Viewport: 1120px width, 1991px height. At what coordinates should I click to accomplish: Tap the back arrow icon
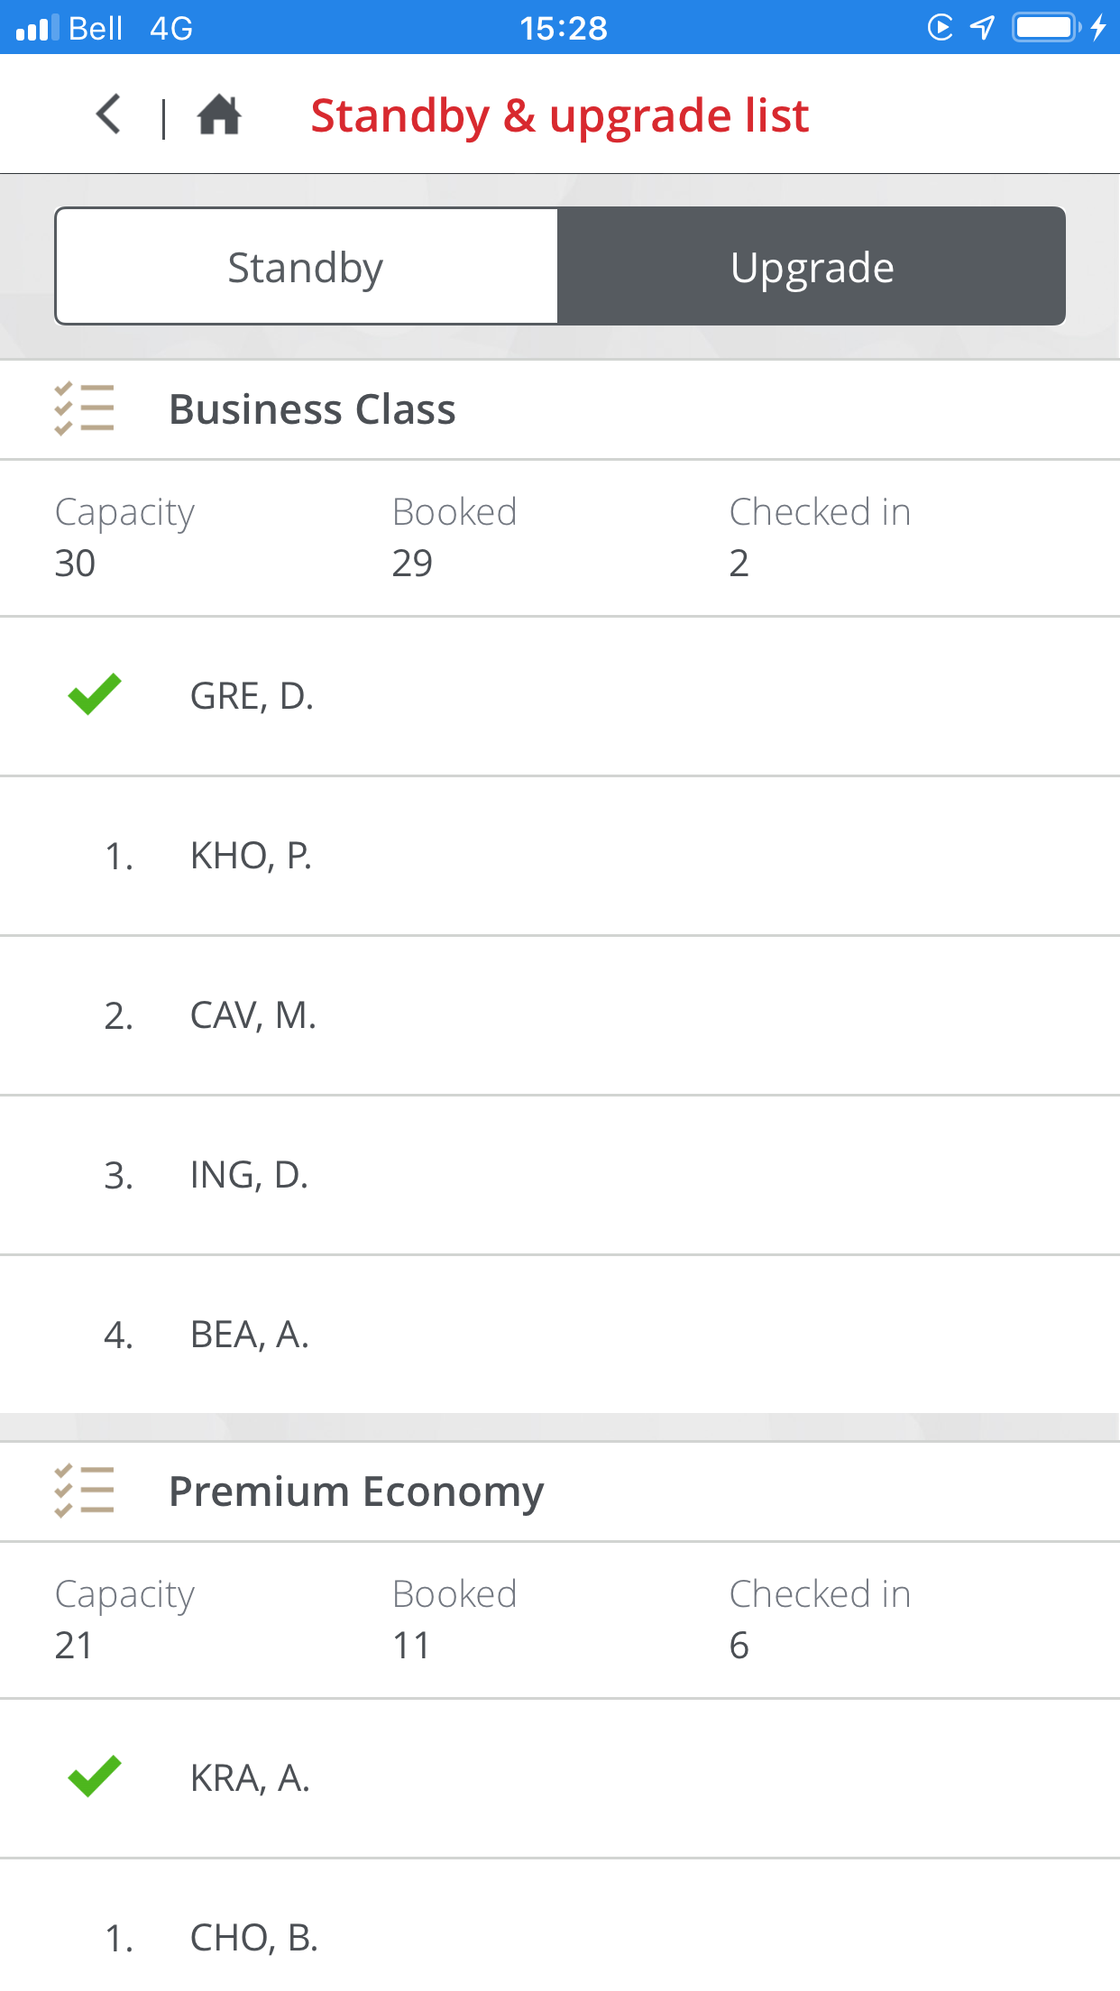pyautogui.click(x=108, y=114)
